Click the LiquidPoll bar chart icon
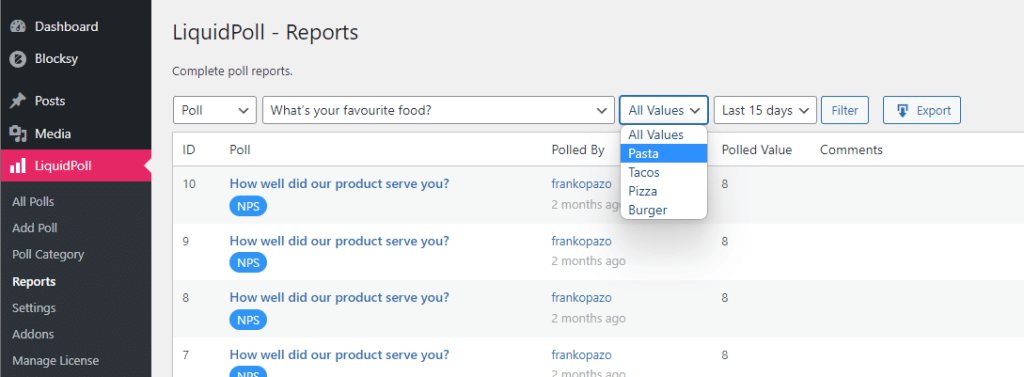Viewport: 1024px width, 377px height. point(18,167)
